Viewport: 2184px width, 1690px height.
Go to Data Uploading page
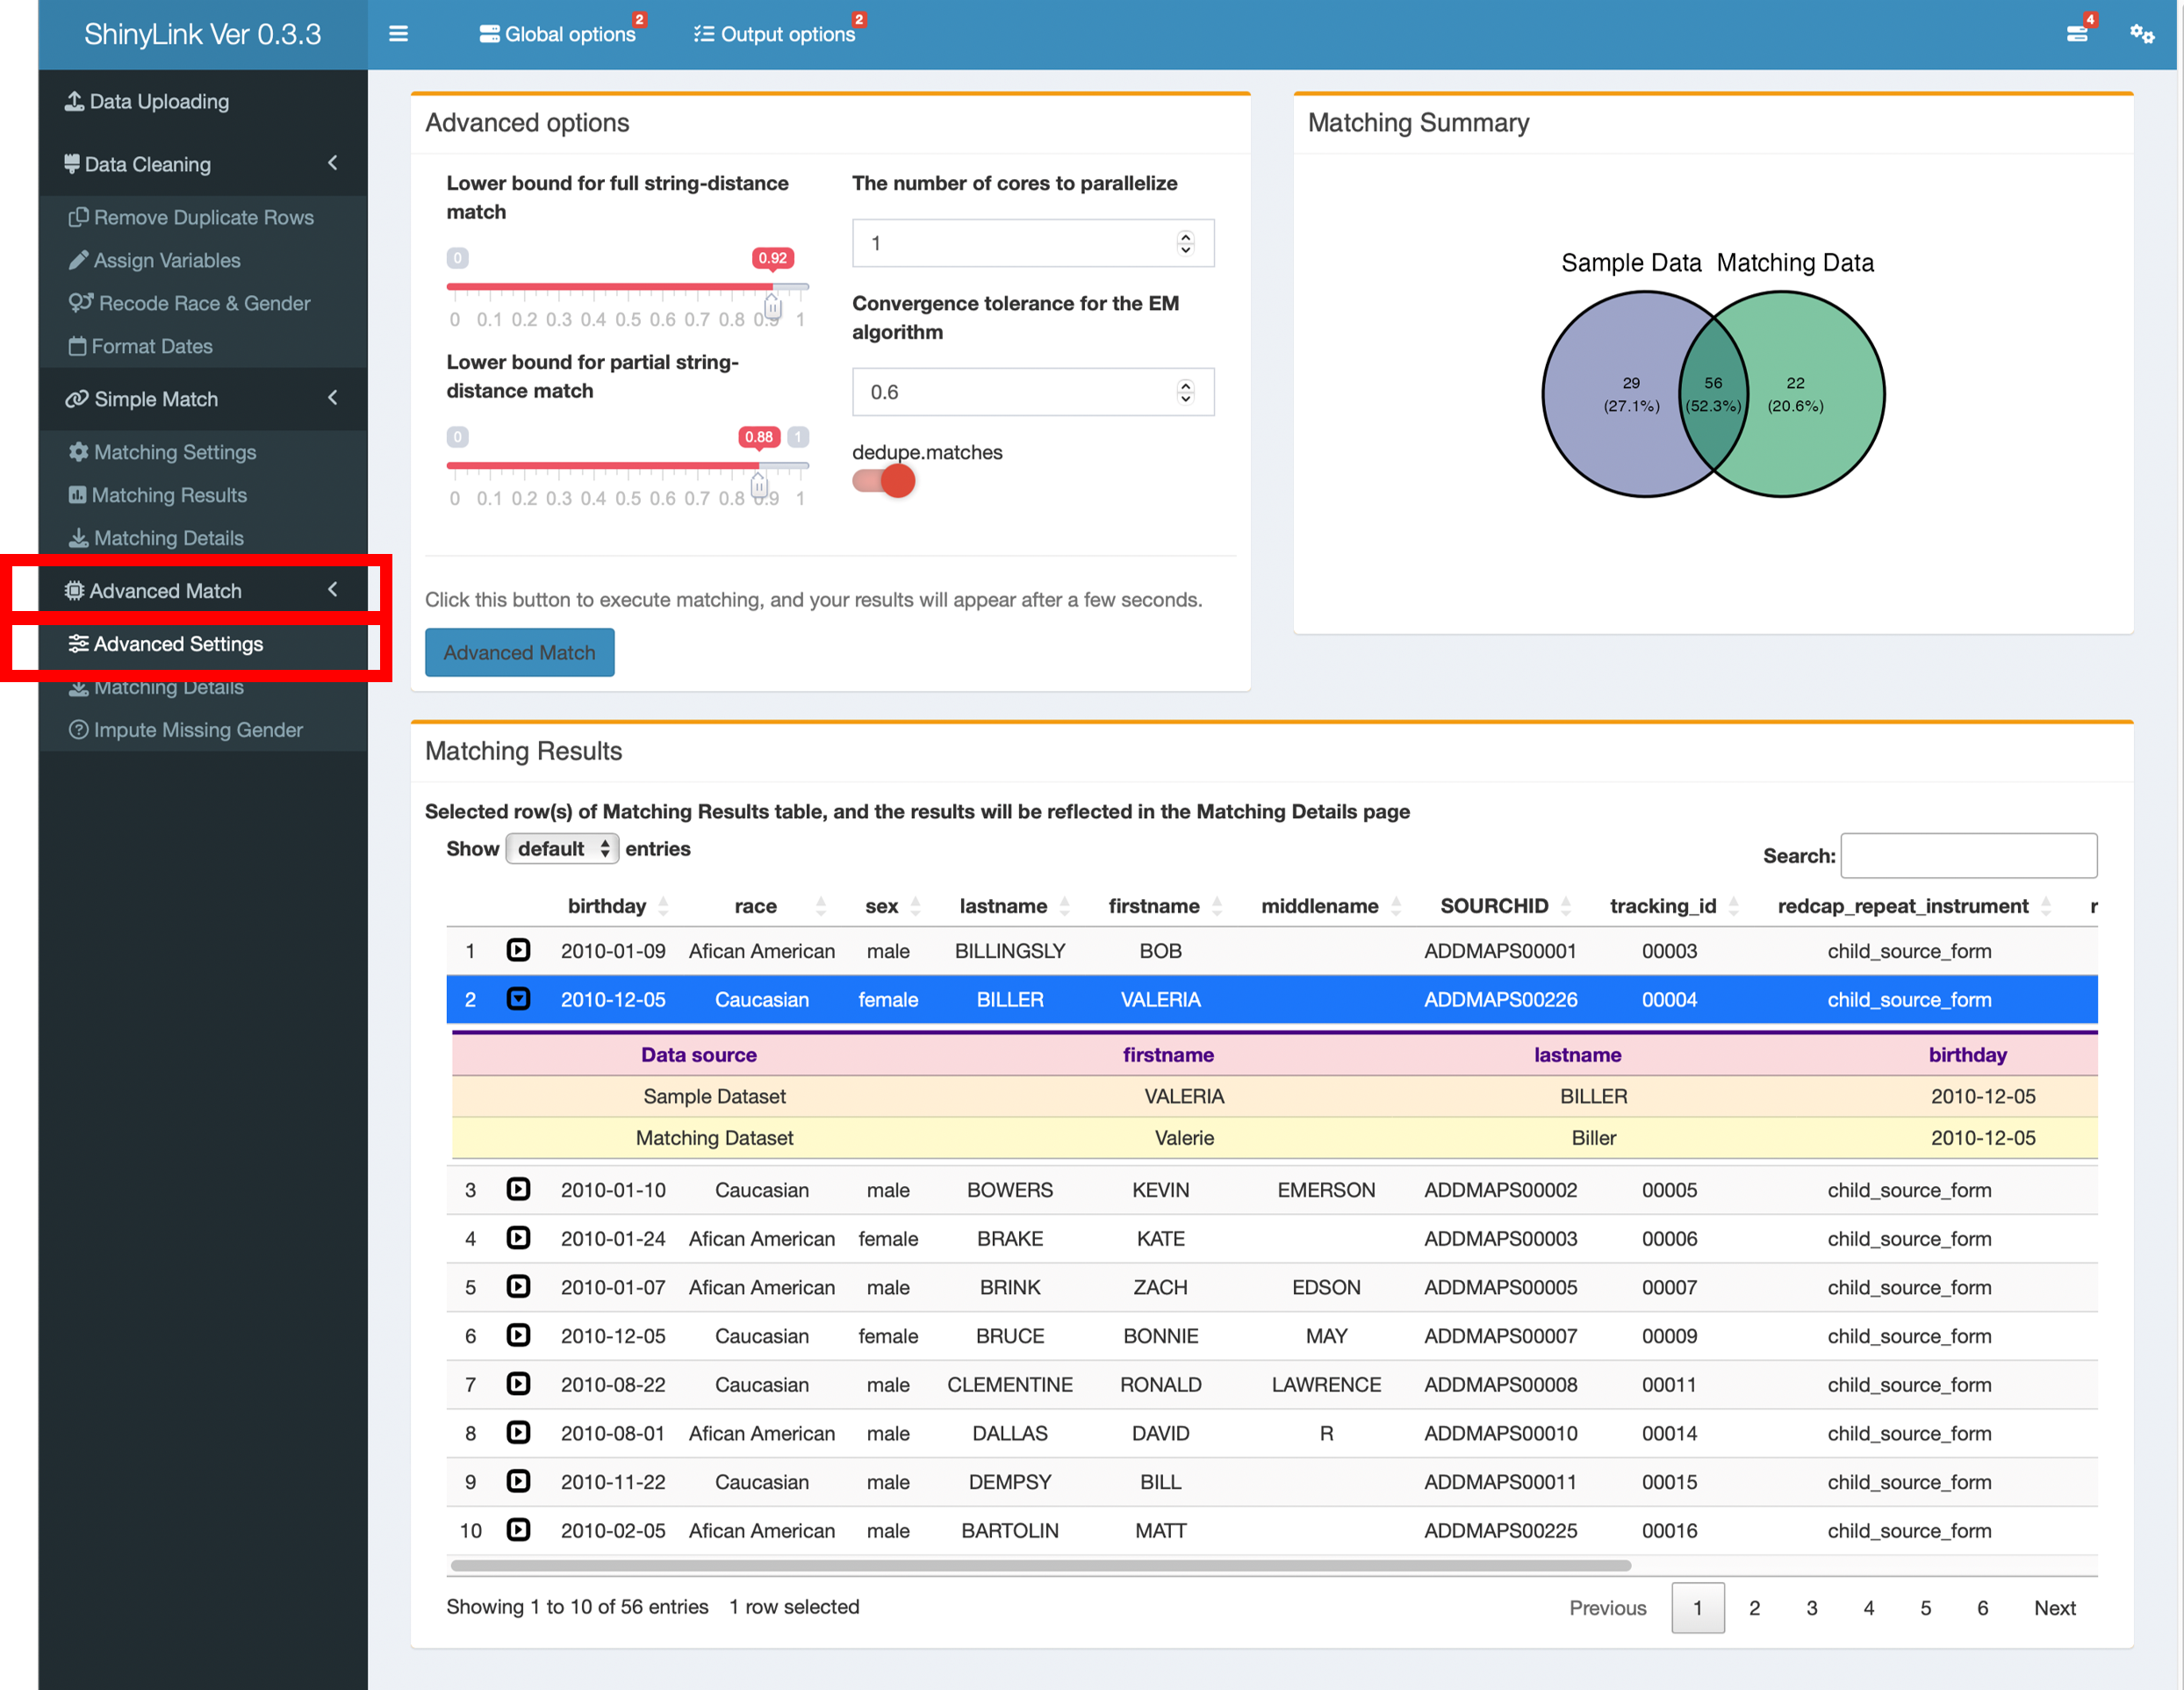pyautogui.click(x=203, y=101)
